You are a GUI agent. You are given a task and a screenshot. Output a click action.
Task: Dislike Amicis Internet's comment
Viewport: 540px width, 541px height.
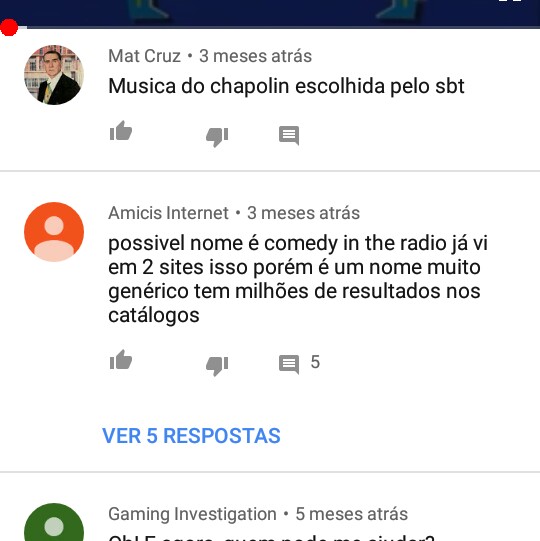tap(217, 365)
